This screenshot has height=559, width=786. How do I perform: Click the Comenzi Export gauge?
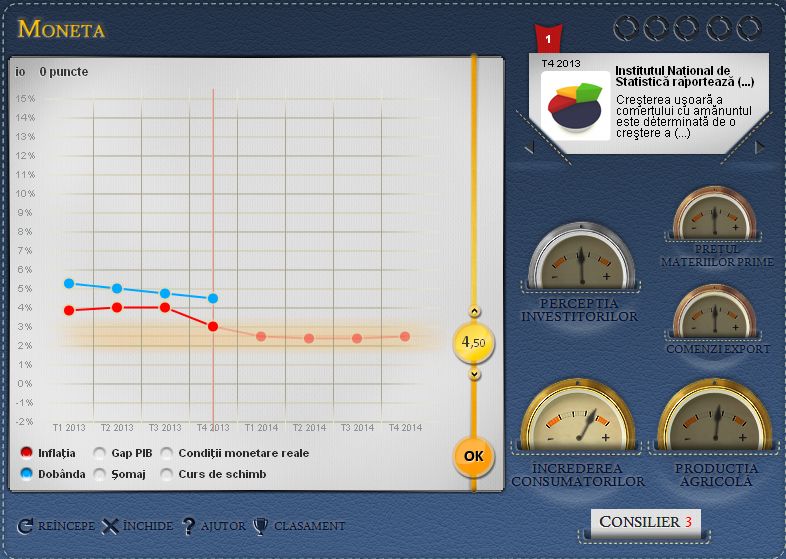[715, 312]
